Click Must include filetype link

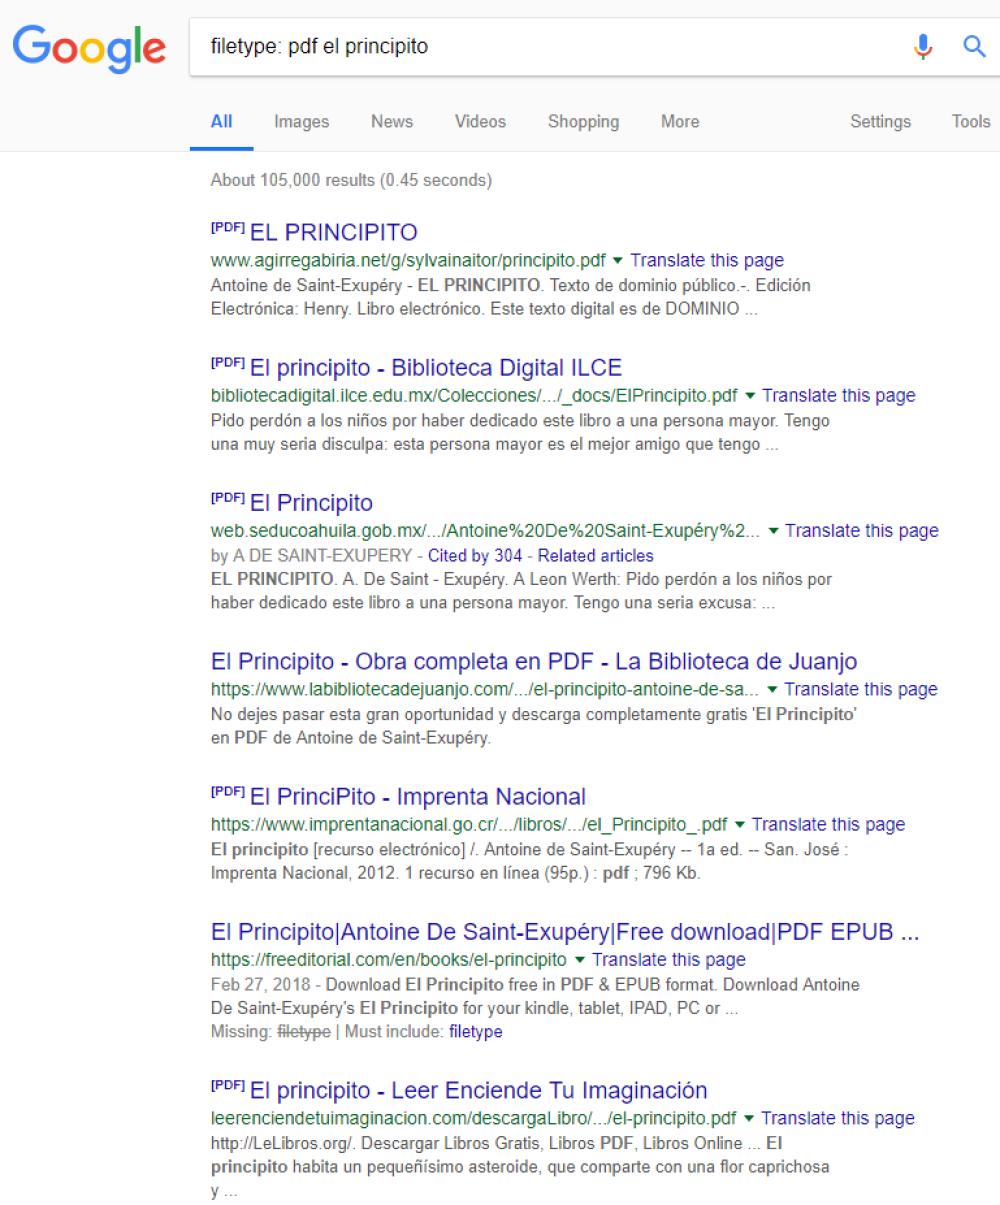(x=476, y=1031)
